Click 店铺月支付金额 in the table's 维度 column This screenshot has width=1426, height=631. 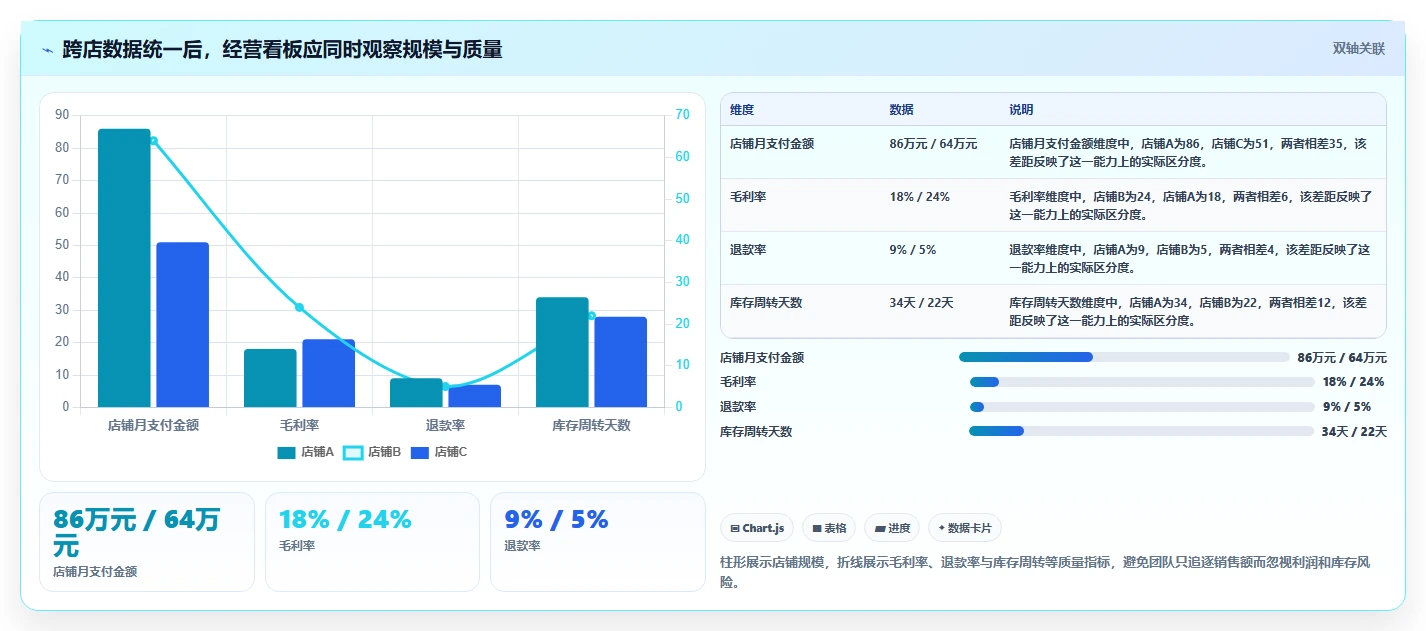pyautogui.click(x=772, y=144)
